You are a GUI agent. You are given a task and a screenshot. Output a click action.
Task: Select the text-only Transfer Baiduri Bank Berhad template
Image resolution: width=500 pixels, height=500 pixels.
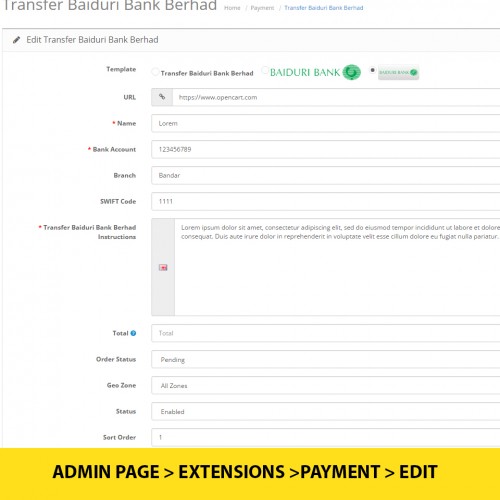(x=155, y=72)
